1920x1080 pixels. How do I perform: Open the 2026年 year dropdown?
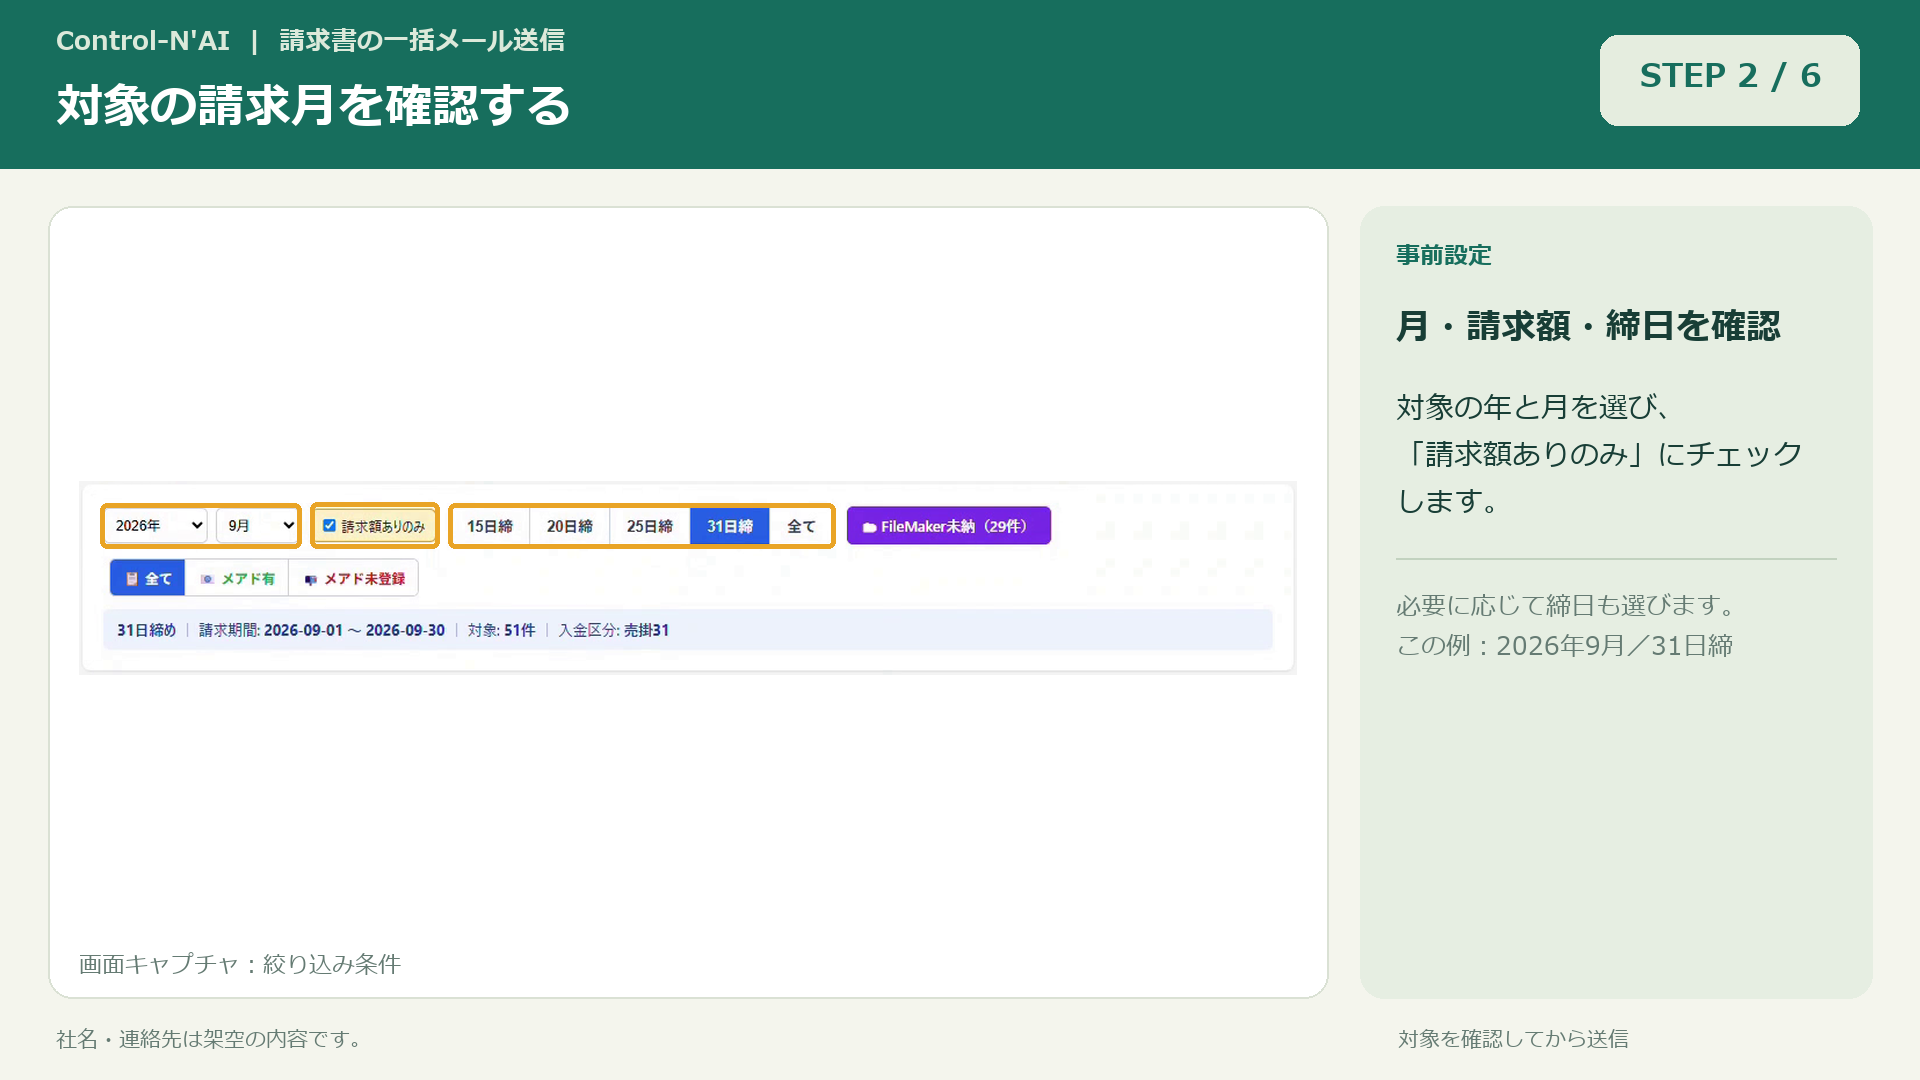pos(155,526)
